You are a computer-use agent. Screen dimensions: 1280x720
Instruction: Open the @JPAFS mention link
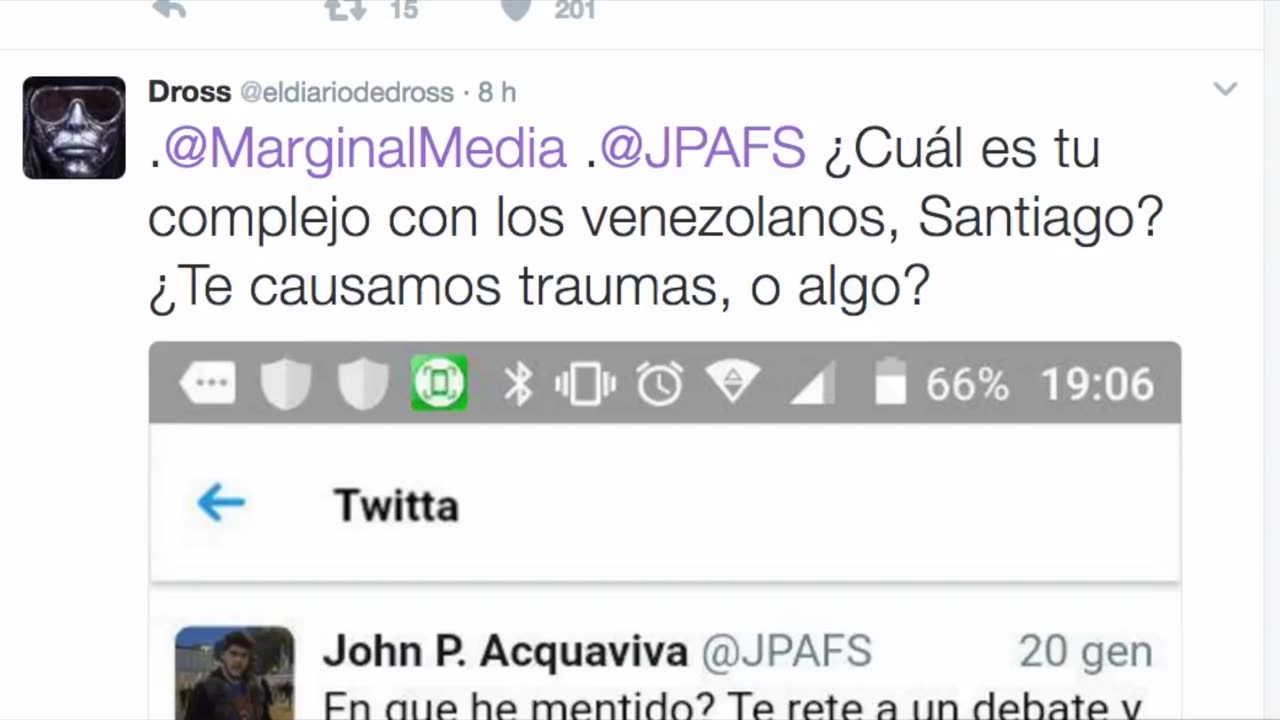(x=702, y=150)
